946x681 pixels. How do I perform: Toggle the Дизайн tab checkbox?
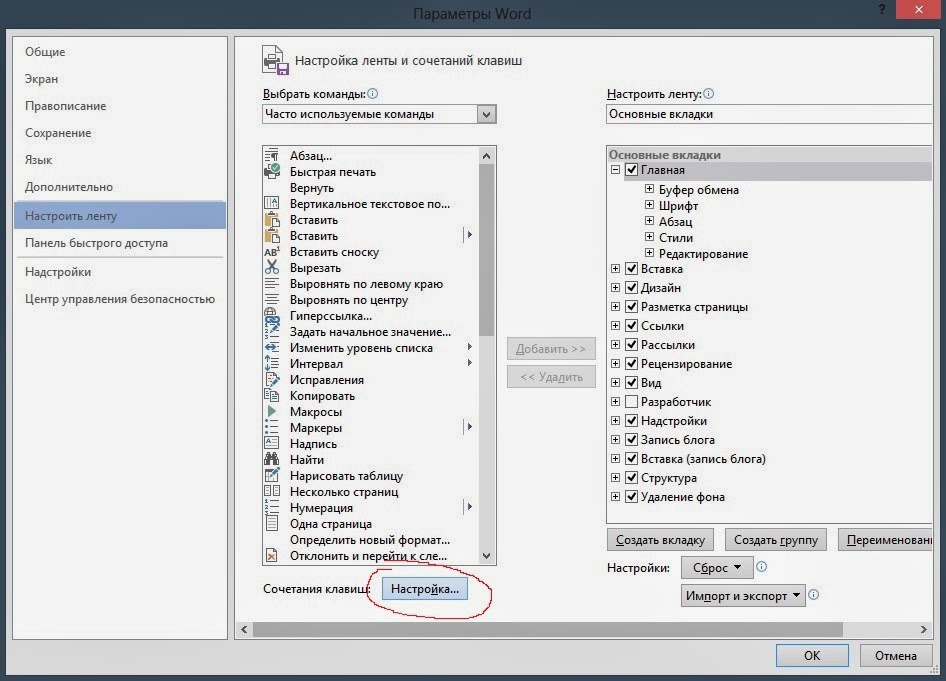click(x=632, y=287)
